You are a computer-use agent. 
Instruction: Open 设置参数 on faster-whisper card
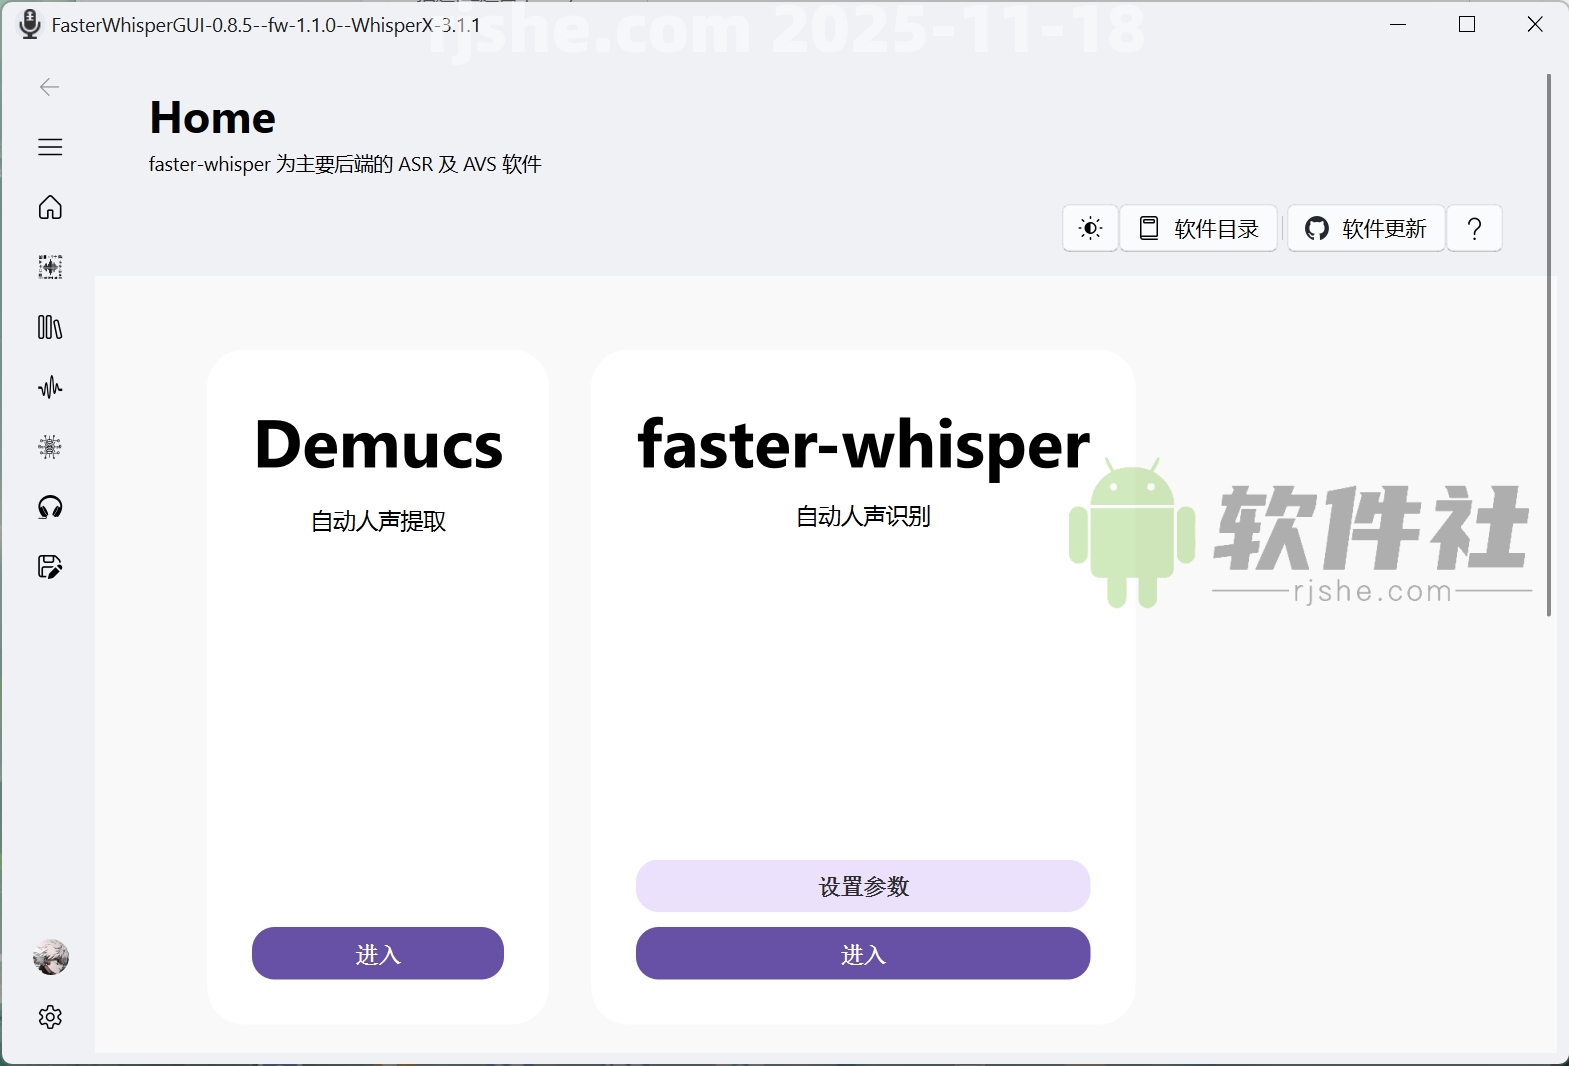[x=863, y=886]
